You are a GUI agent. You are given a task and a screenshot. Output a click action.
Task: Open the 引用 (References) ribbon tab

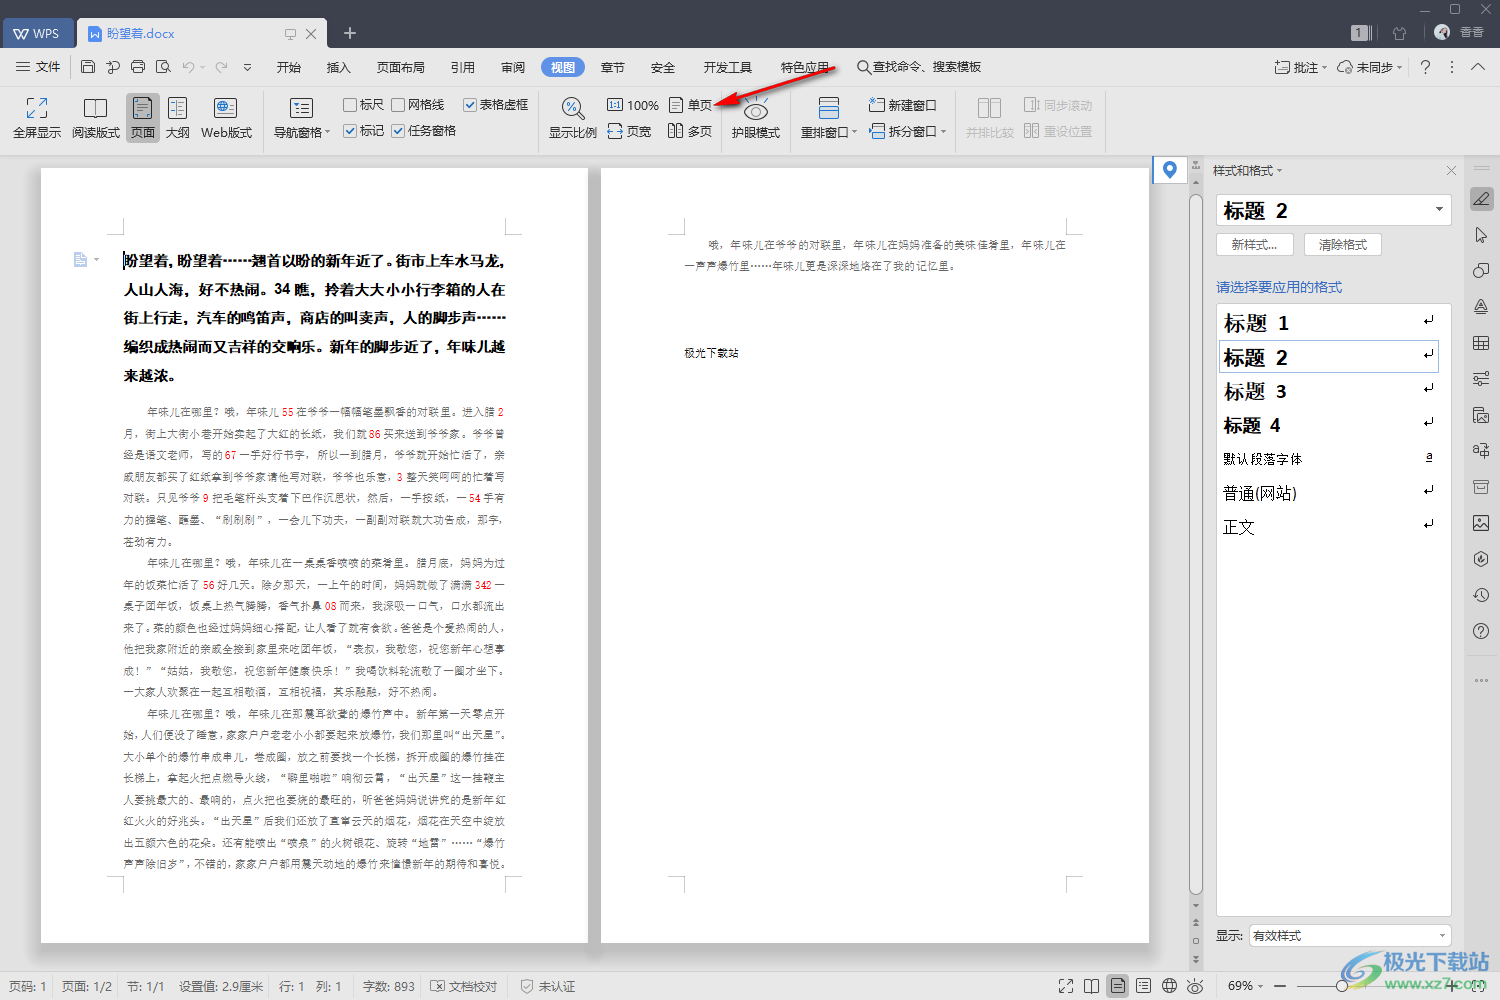pyautogui.click(x=463, y=67)
